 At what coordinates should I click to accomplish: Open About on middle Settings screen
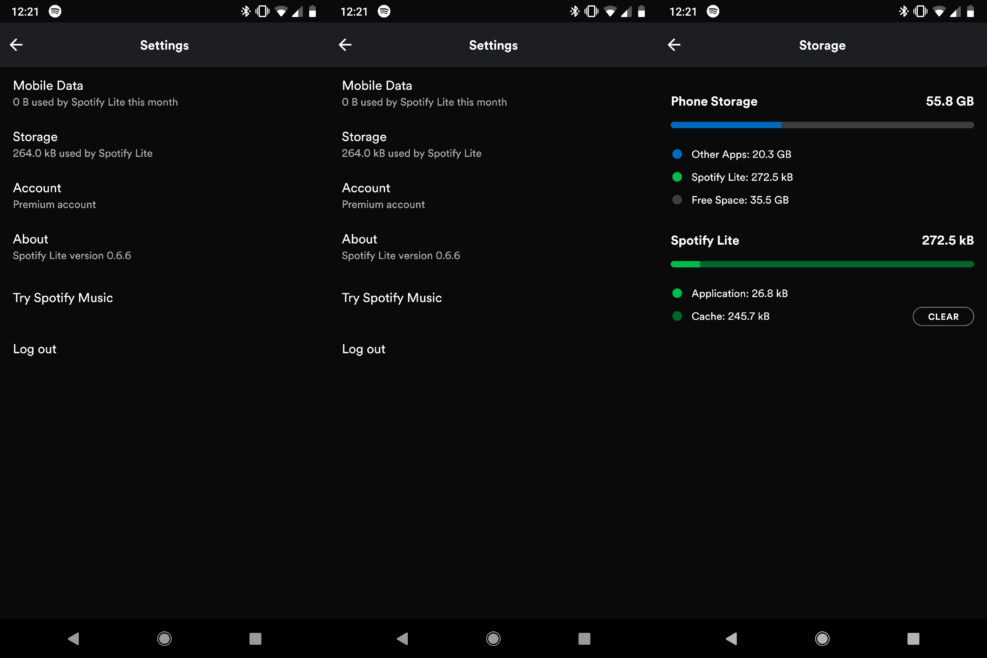(494, 246)
